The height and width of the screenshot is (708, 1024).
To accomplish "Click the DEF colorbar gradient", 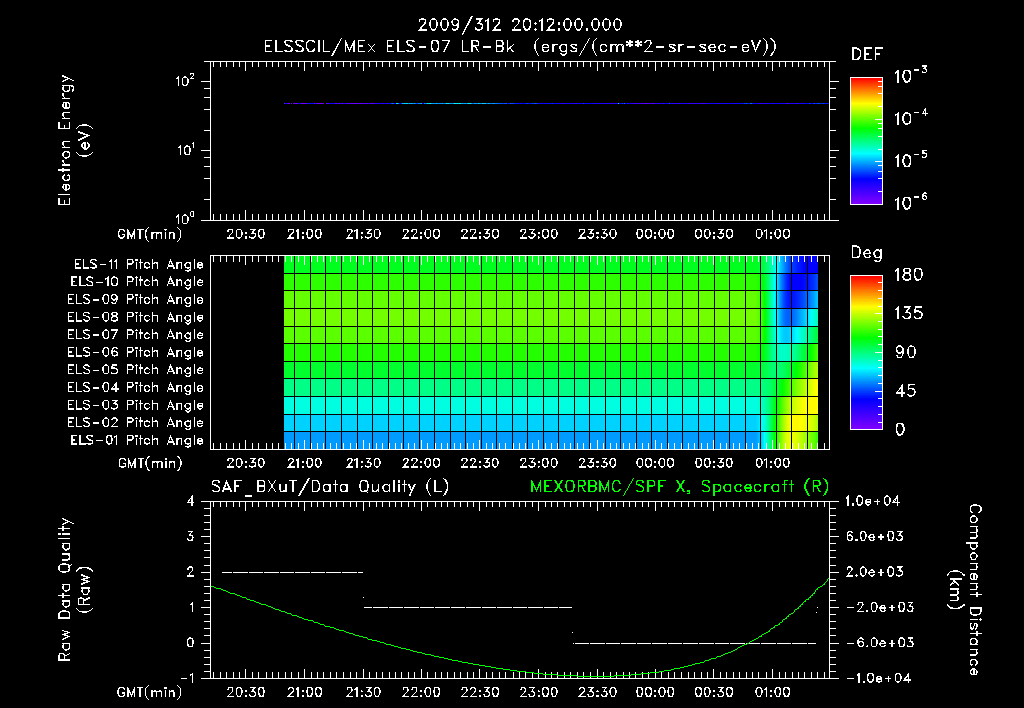I will pos(866,141).
